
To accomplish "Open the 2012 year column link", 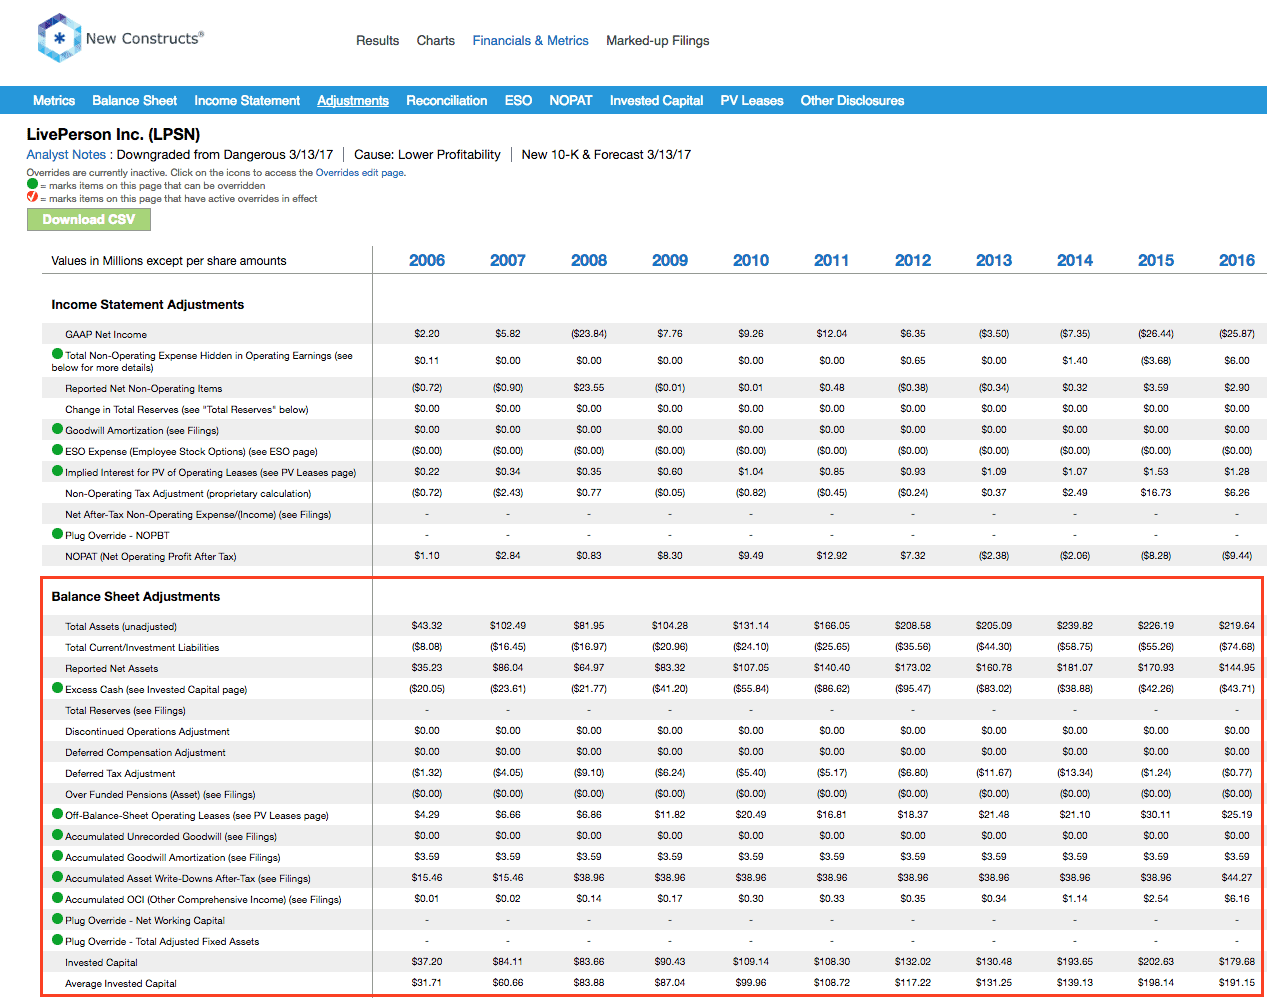I will click(x=913, y=260).
